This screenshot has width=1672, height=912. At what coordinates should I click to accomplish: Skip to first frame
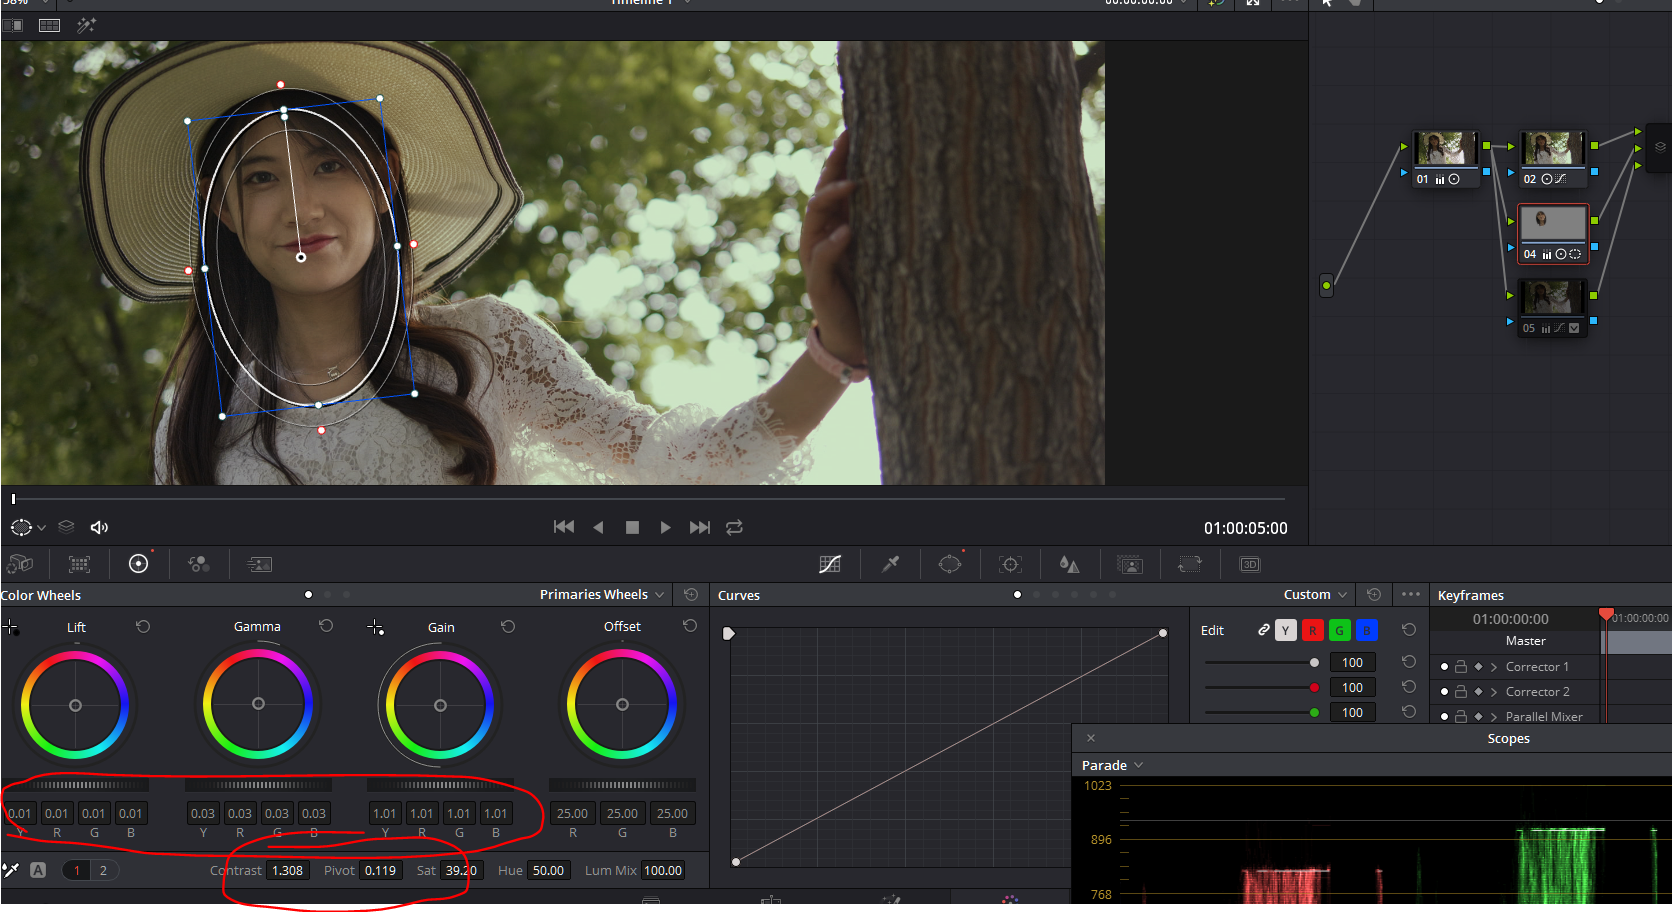click(564, 527)
